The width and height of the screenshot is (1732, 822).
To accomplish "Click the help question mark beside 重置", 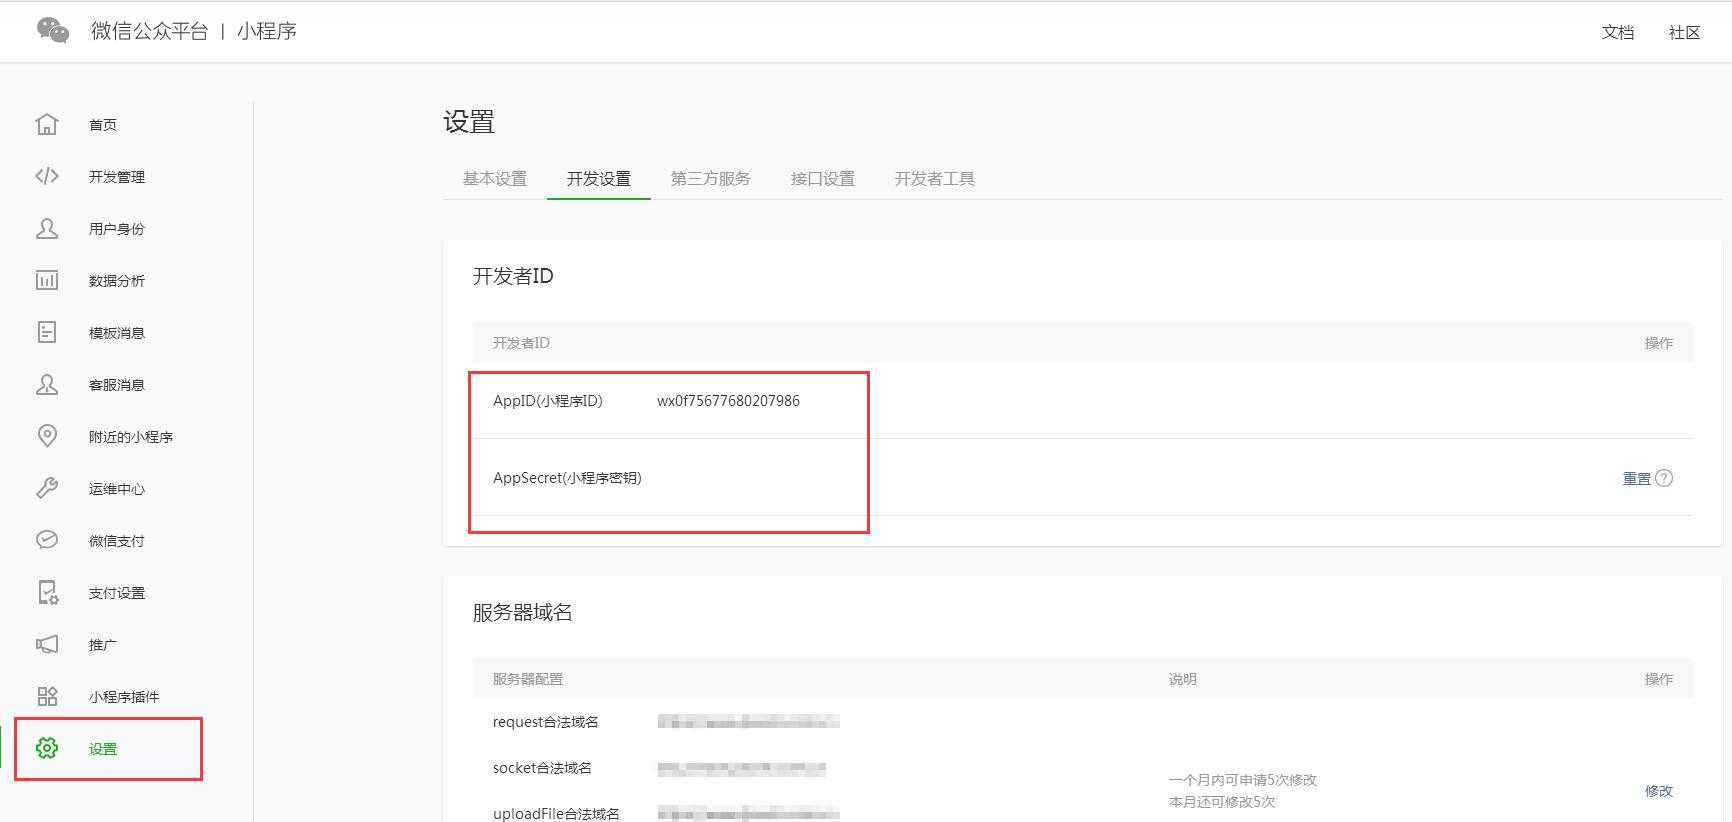I will click(x=1664, y=478).
